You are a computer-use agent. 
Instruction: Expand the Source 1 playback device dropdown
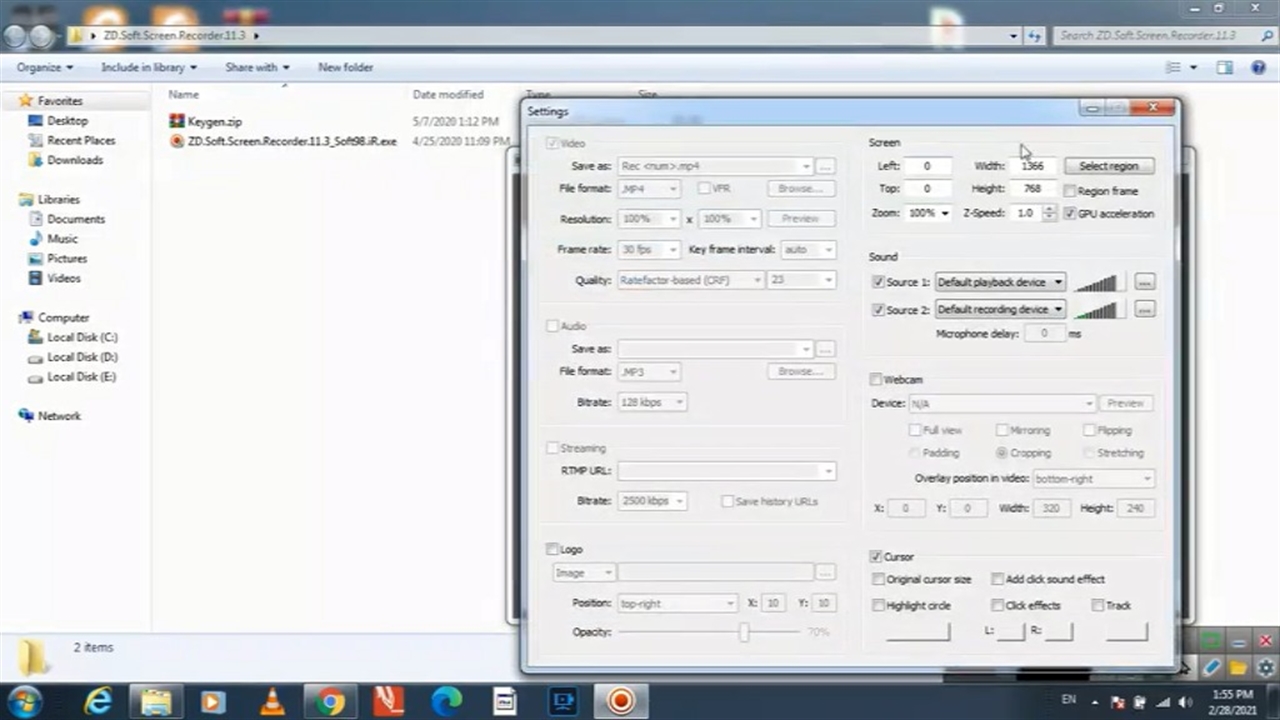coord(1057,283)
